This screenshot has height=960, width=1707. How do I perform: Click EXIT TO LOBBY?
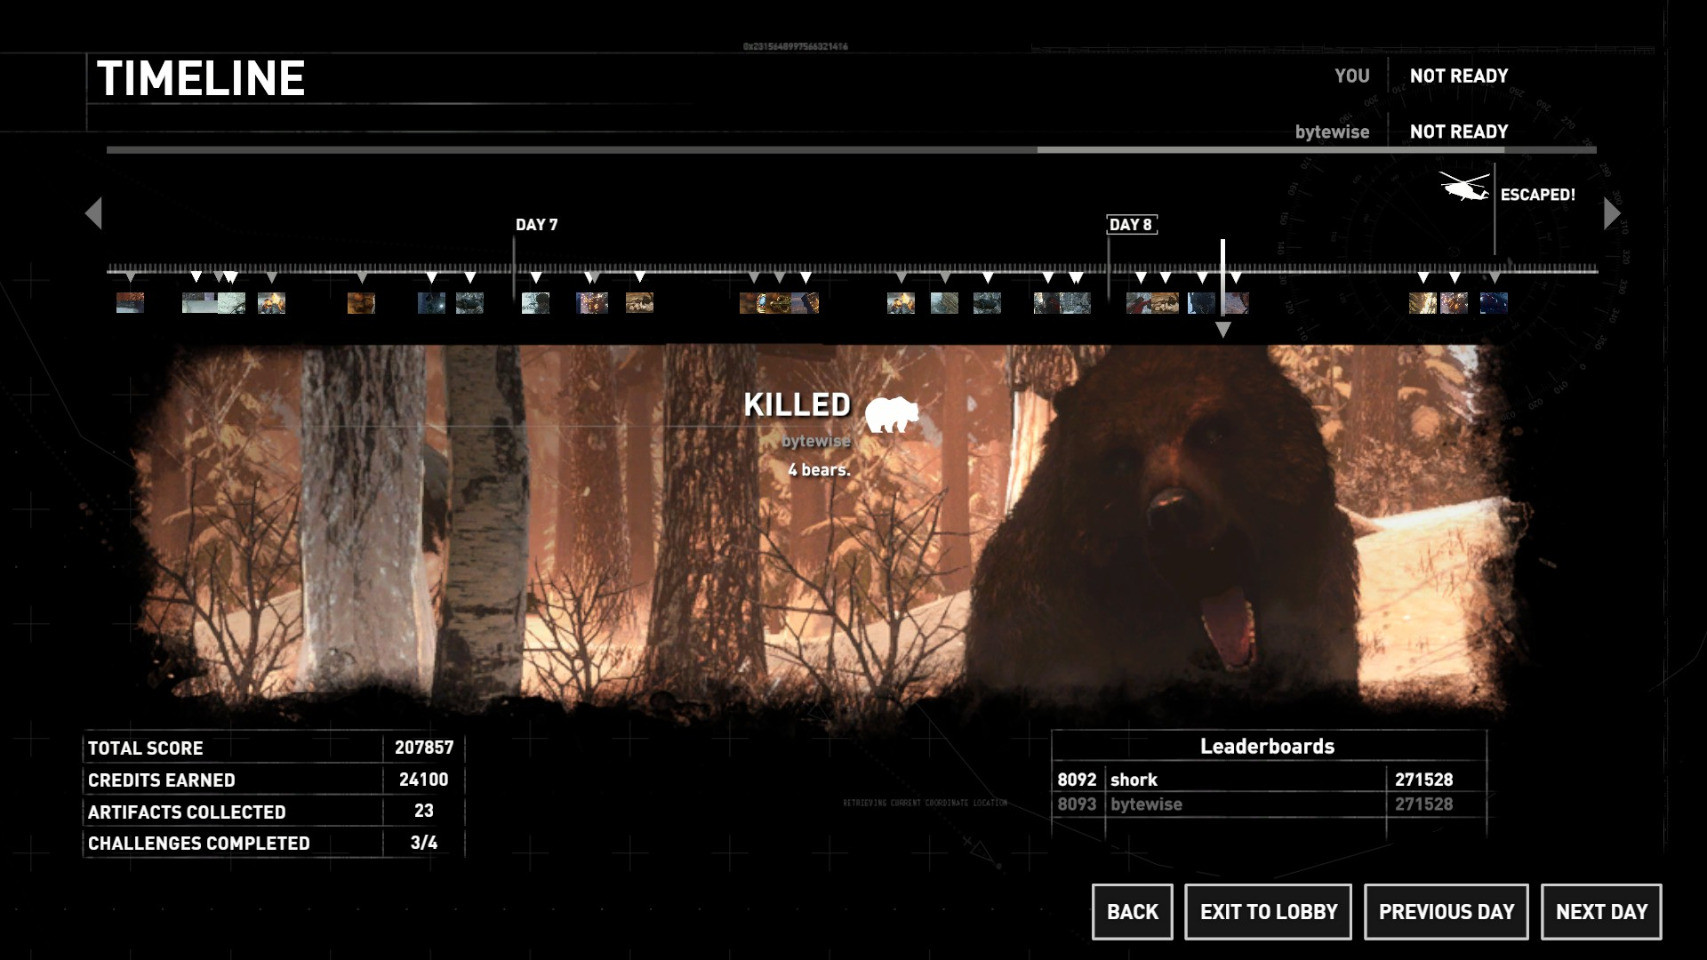[x=1268, y=912]
